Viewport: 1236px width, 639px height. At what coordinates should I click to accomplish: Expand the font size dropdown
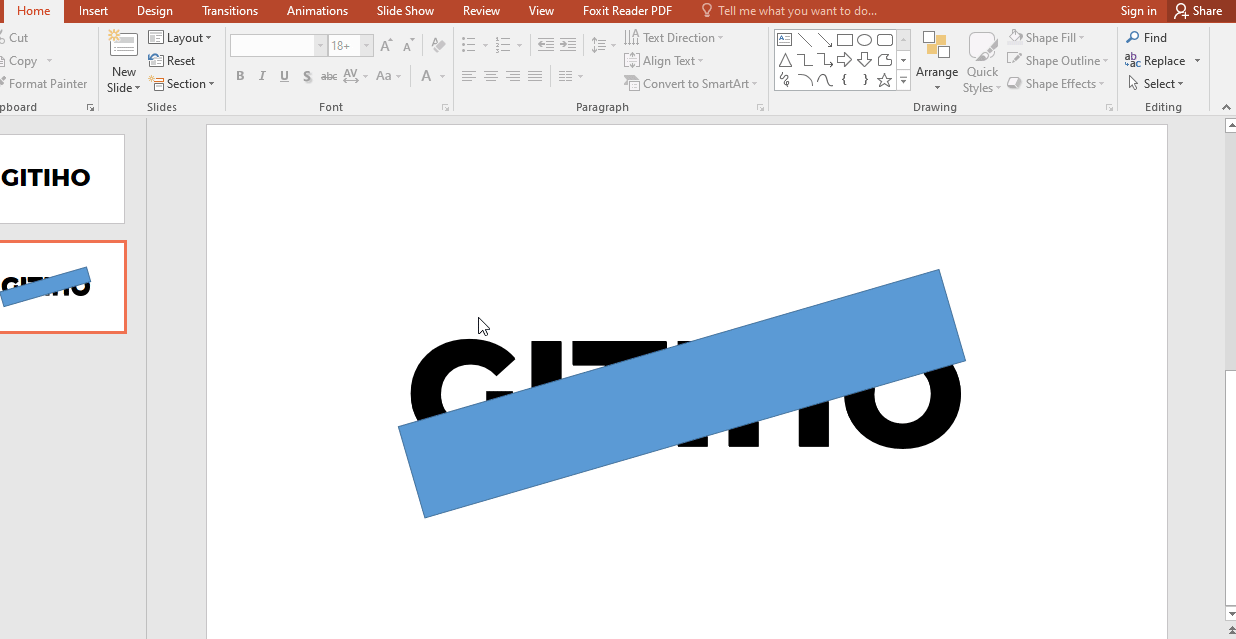tap(365, 45)
